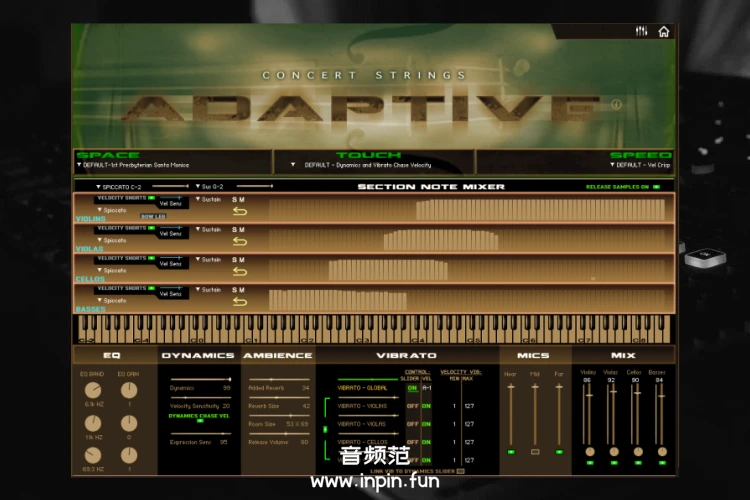750x500 pixels.
Task: Mute the Basses section with M
Action: pos(242,290)
